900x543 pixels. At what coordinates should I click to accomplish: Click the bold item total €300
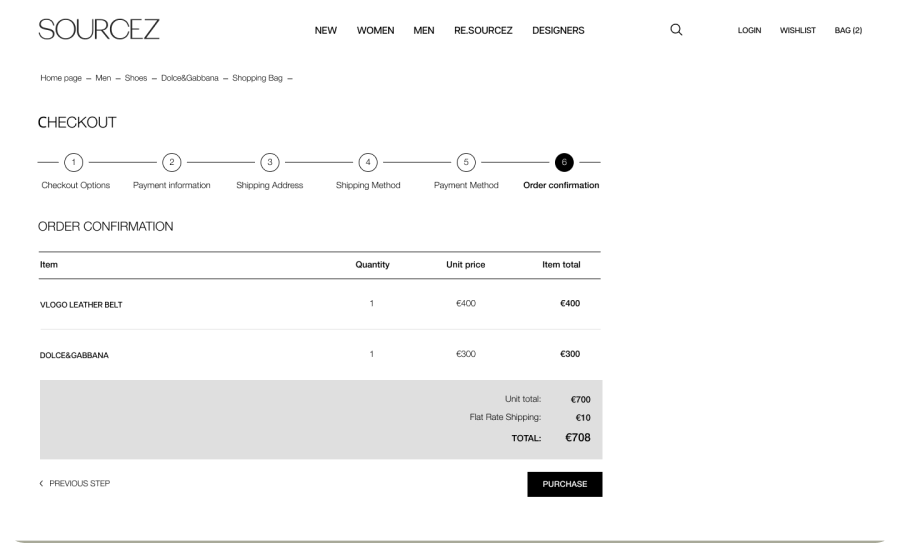(x=570, y=354)
